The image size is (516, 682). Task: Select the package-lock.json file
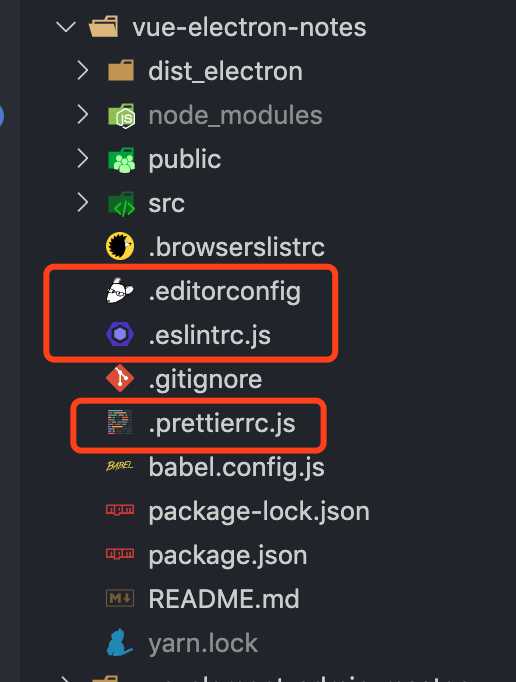pyautogui.click(x=259, y=512)
